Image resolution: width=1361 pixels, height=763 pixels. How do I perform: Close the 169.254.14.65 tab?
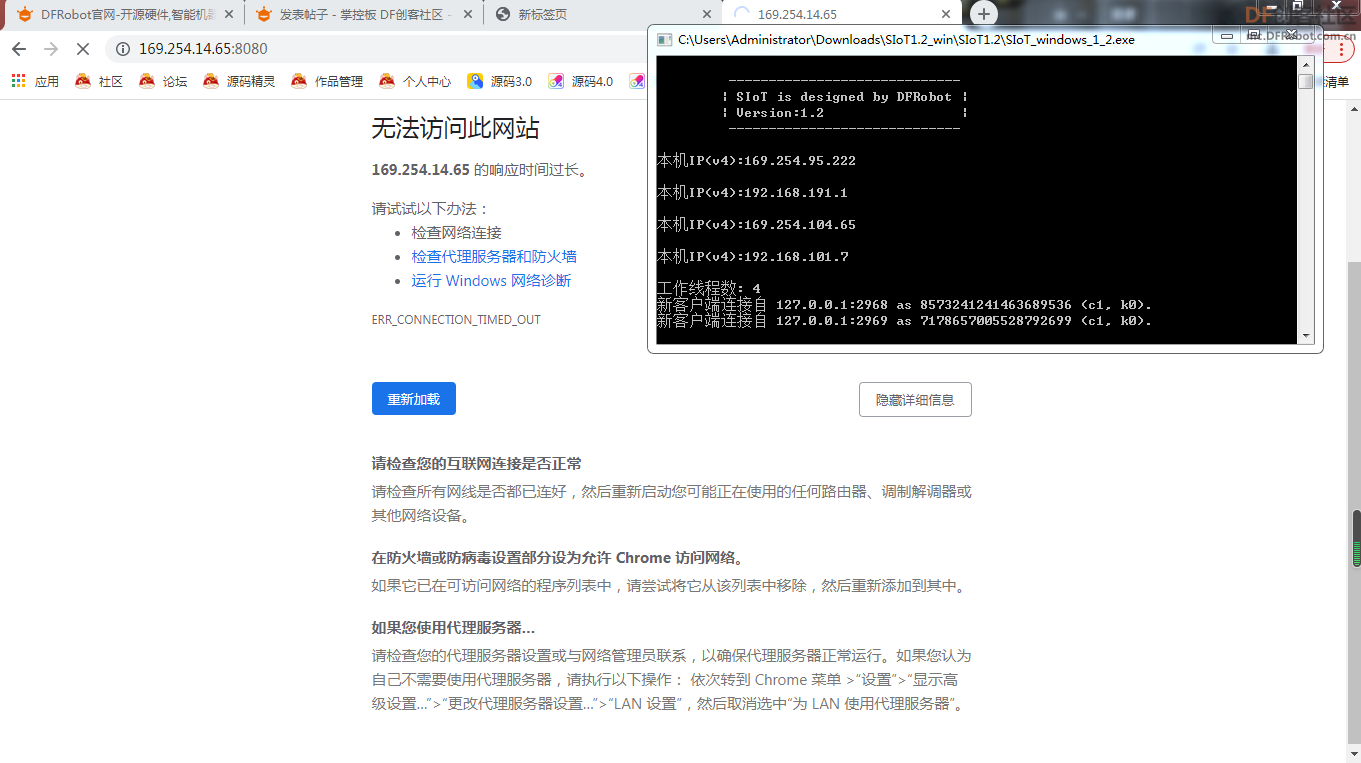coord(945,14)
